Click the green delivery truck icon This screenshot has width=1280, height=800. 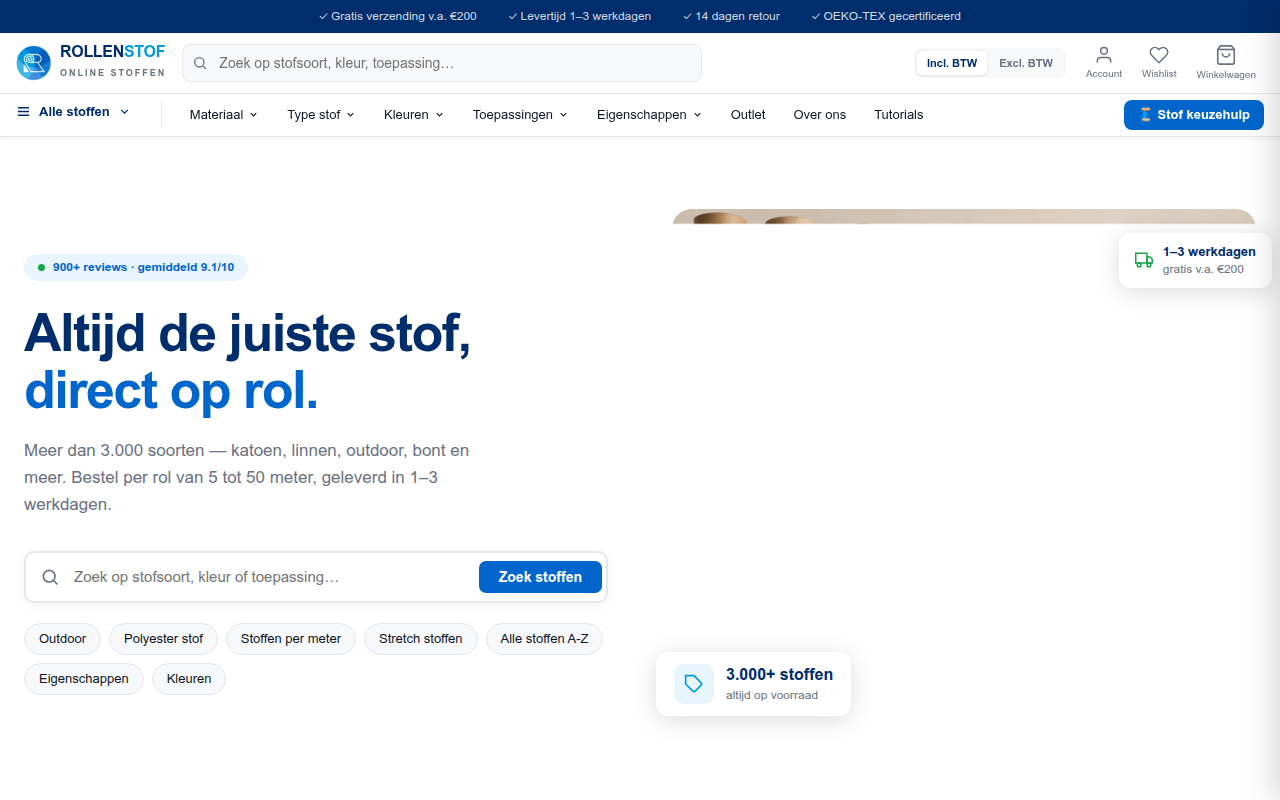point(1144,260)
